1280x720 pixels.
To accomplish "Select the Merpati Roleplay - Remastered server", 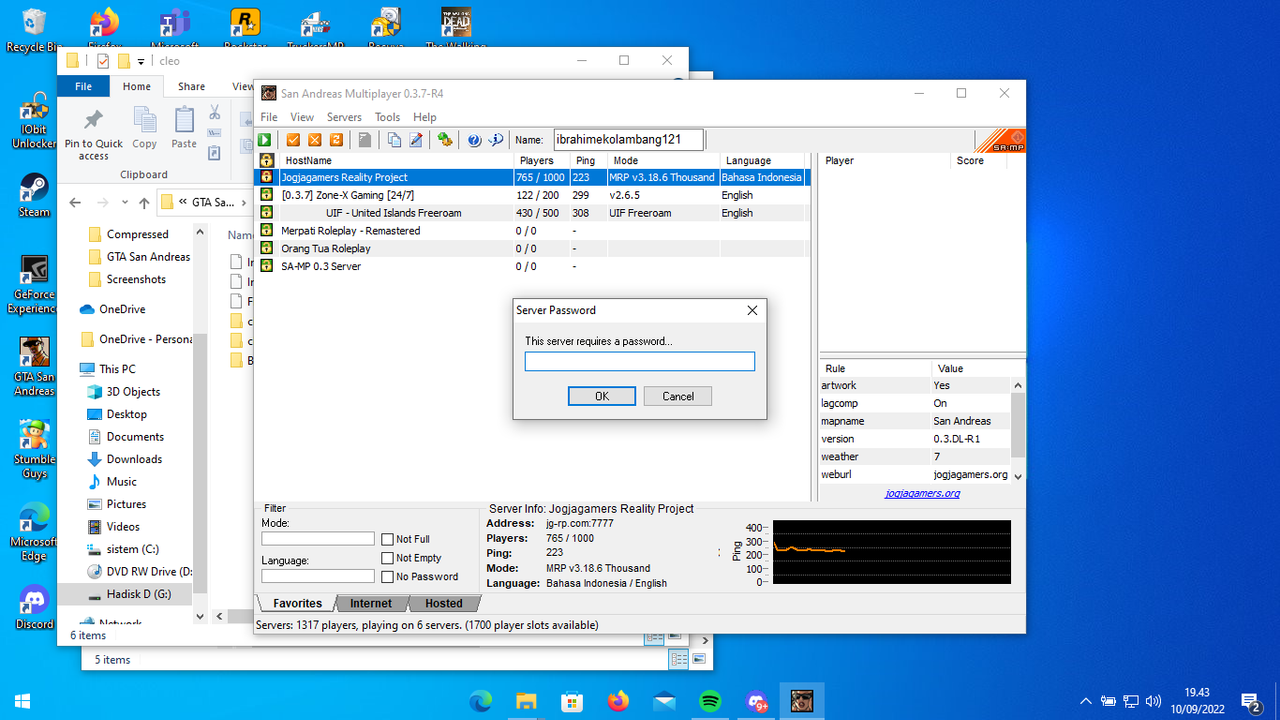I will click(531, 231).
